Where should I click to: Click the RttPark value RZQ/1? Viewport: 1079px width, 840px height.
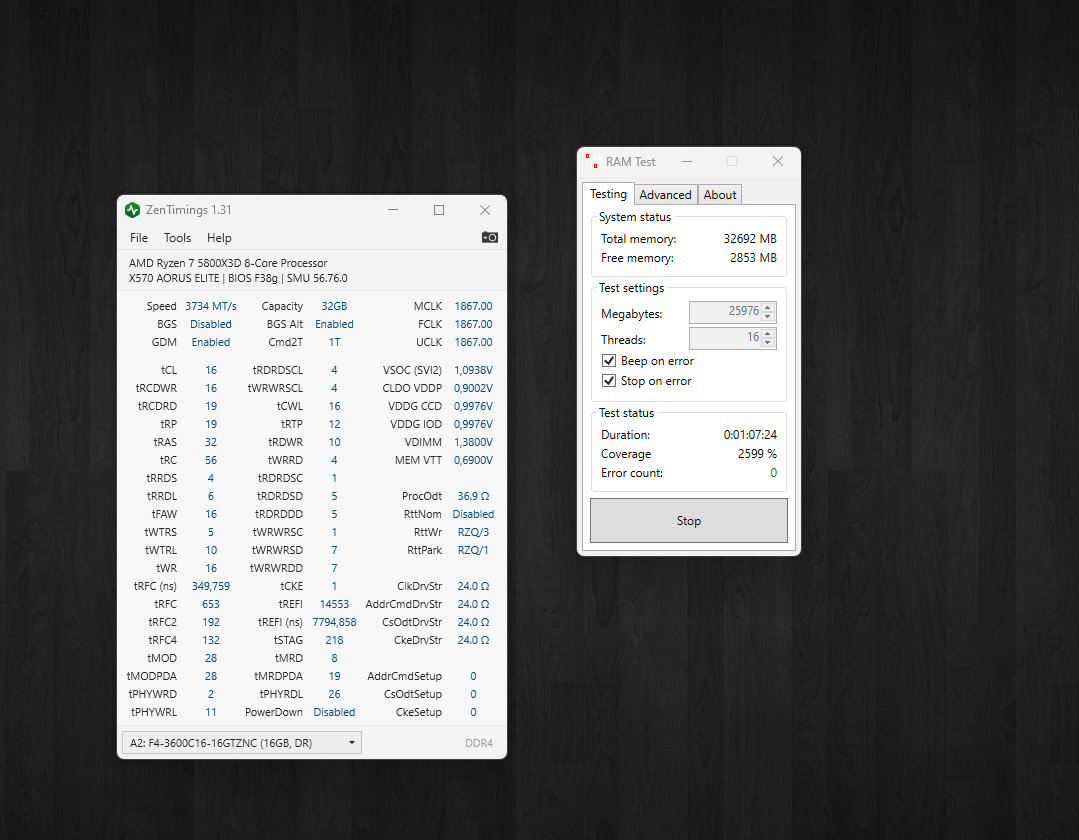coord(473,550)
